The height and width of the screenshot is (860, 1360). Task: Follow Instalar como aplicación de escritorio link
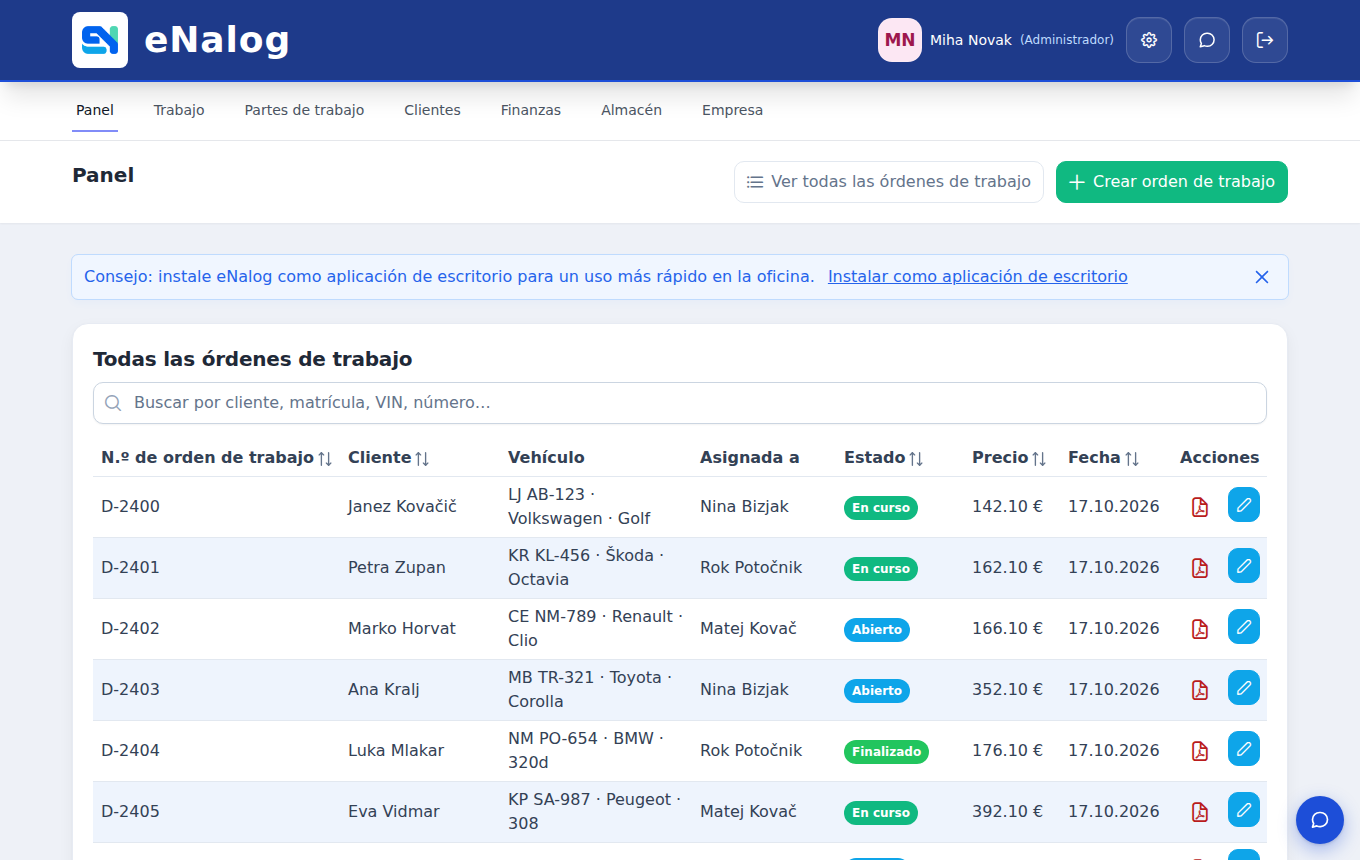[x=978, y=277]
